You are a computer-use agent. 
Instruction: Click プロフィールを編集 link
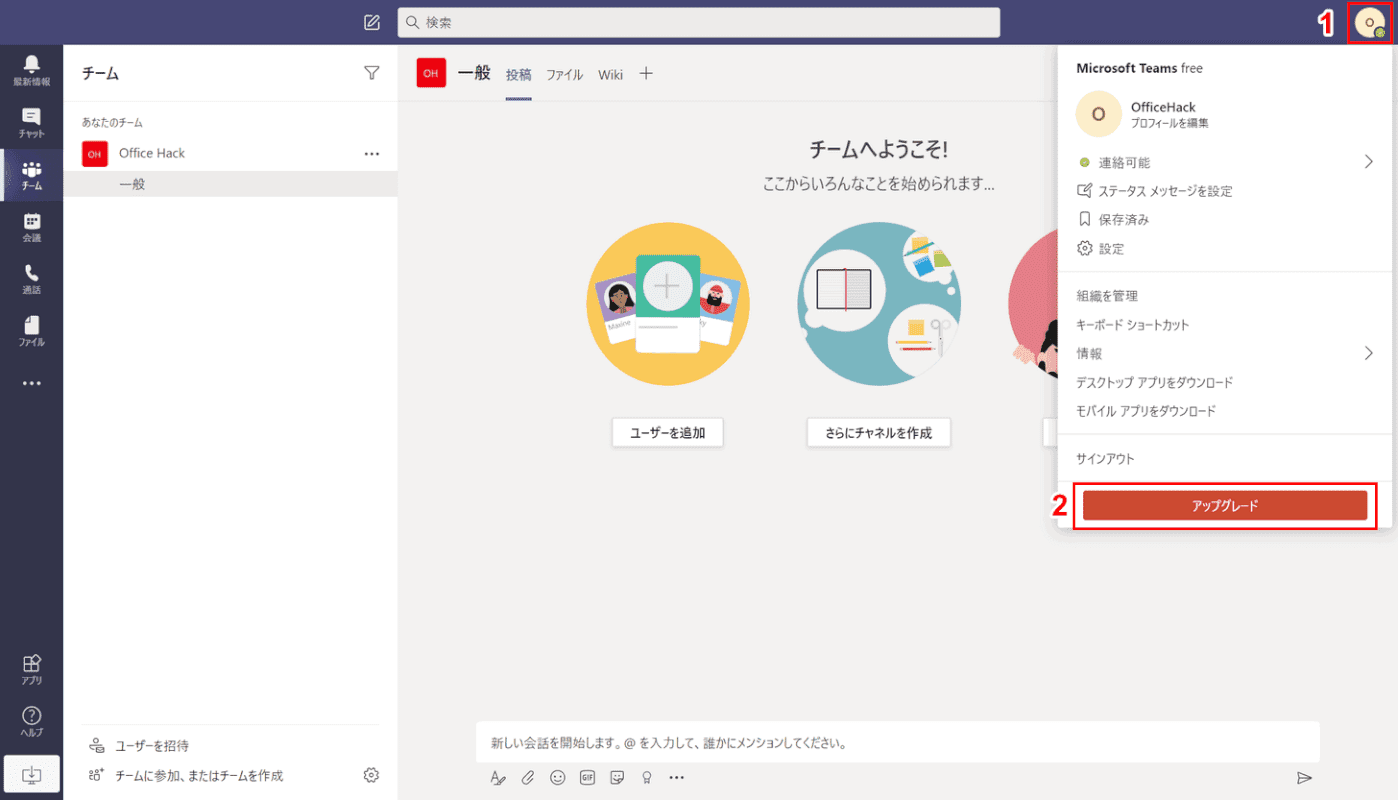pos(1169,124)
